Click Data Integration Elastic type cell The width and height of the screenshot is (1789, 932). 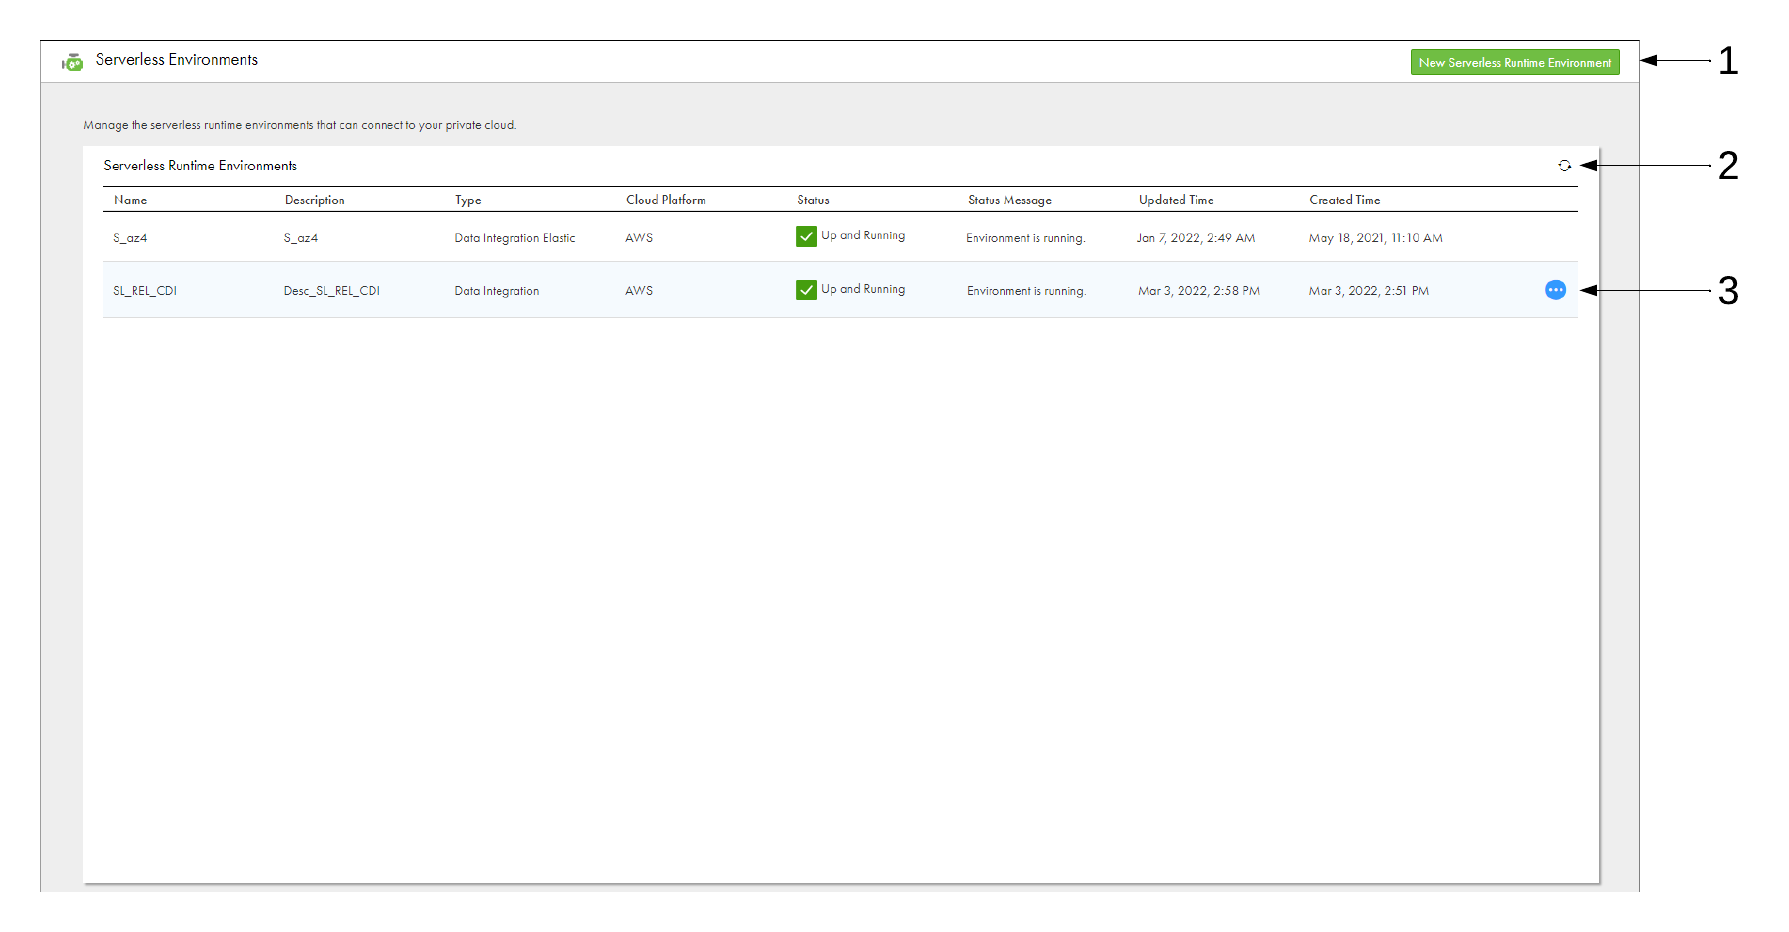pyautogui.click(x=515, y=238)
